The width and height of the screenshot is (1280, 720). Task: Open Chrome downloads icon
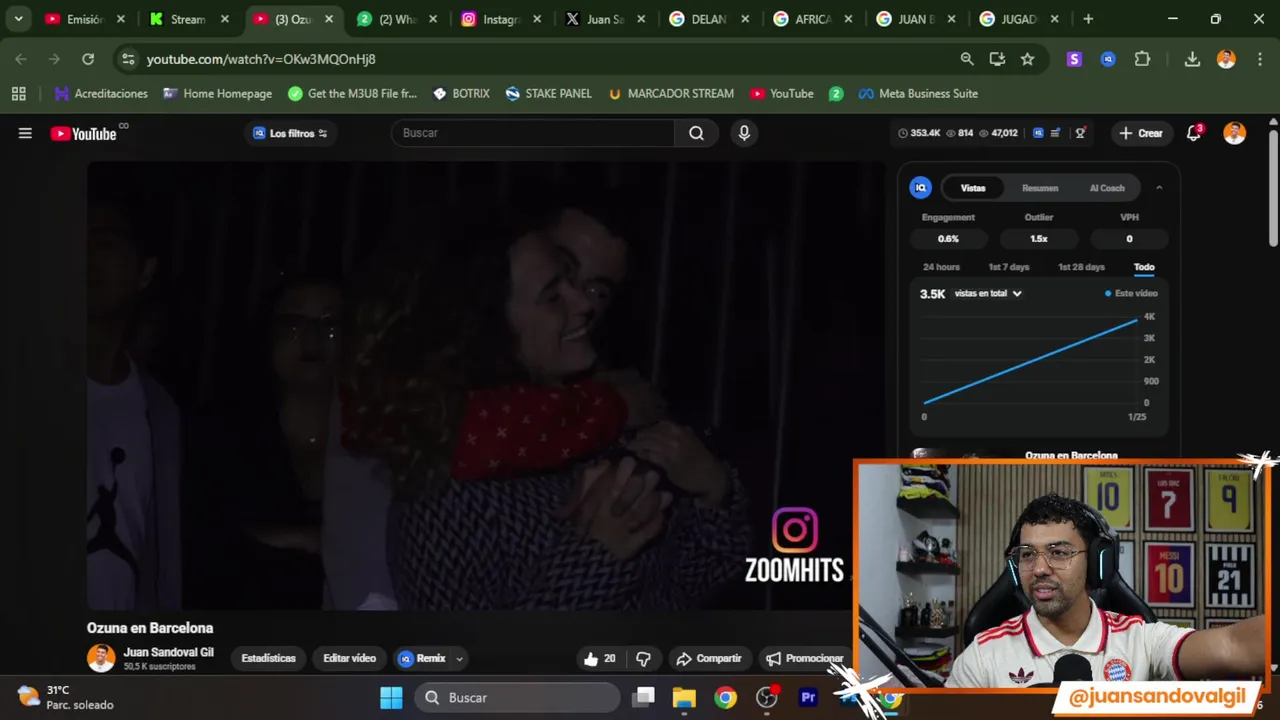pos(1192,59)
